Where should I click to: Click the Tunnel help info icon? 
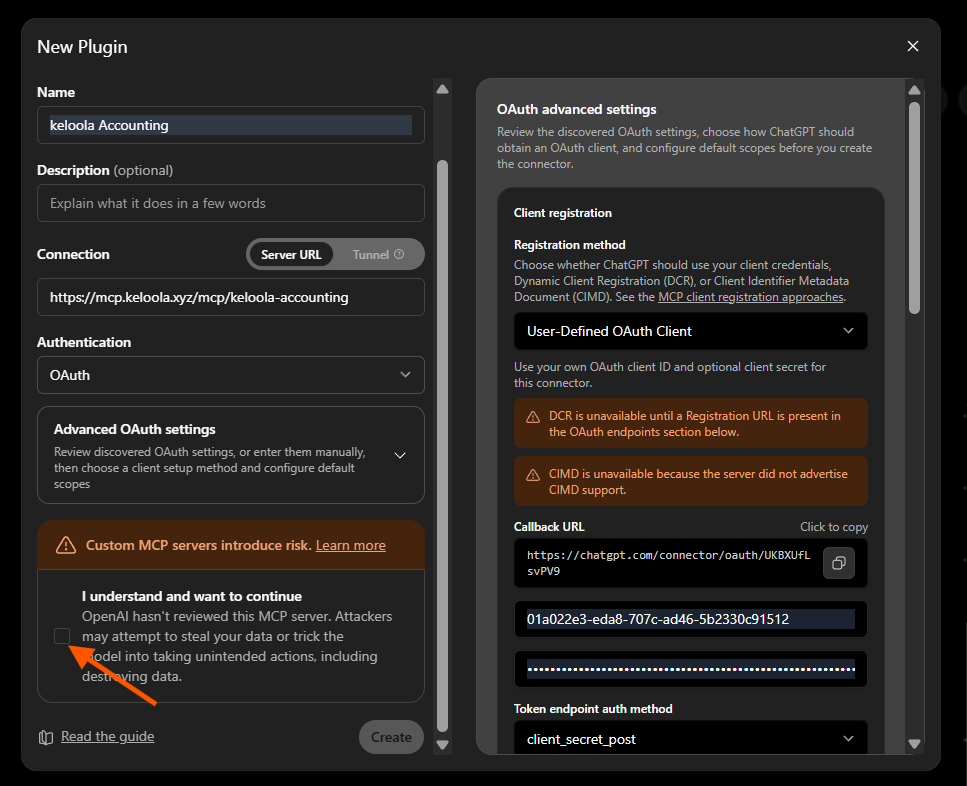(400, 254)
